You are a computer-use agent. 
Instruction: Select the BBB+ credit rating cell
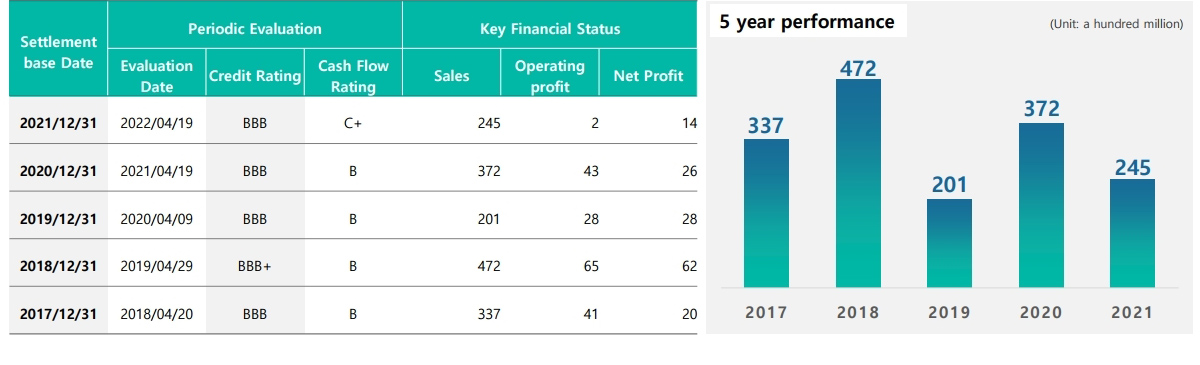(255, 266)
